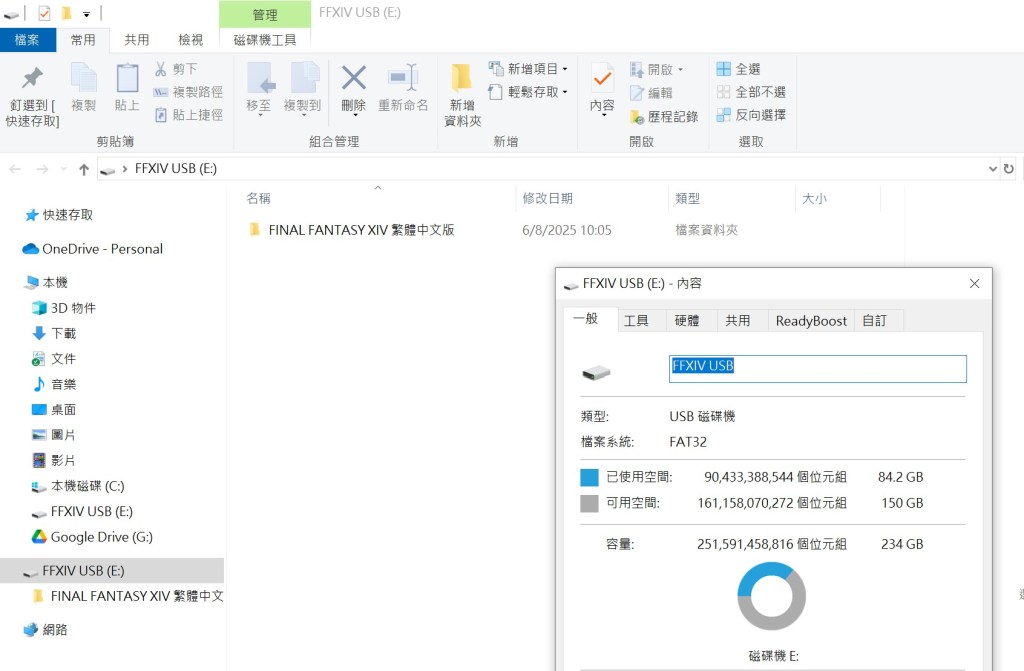
Task: Select Google Drive (G:) in sidebar
Action: [x=101, y=537]
